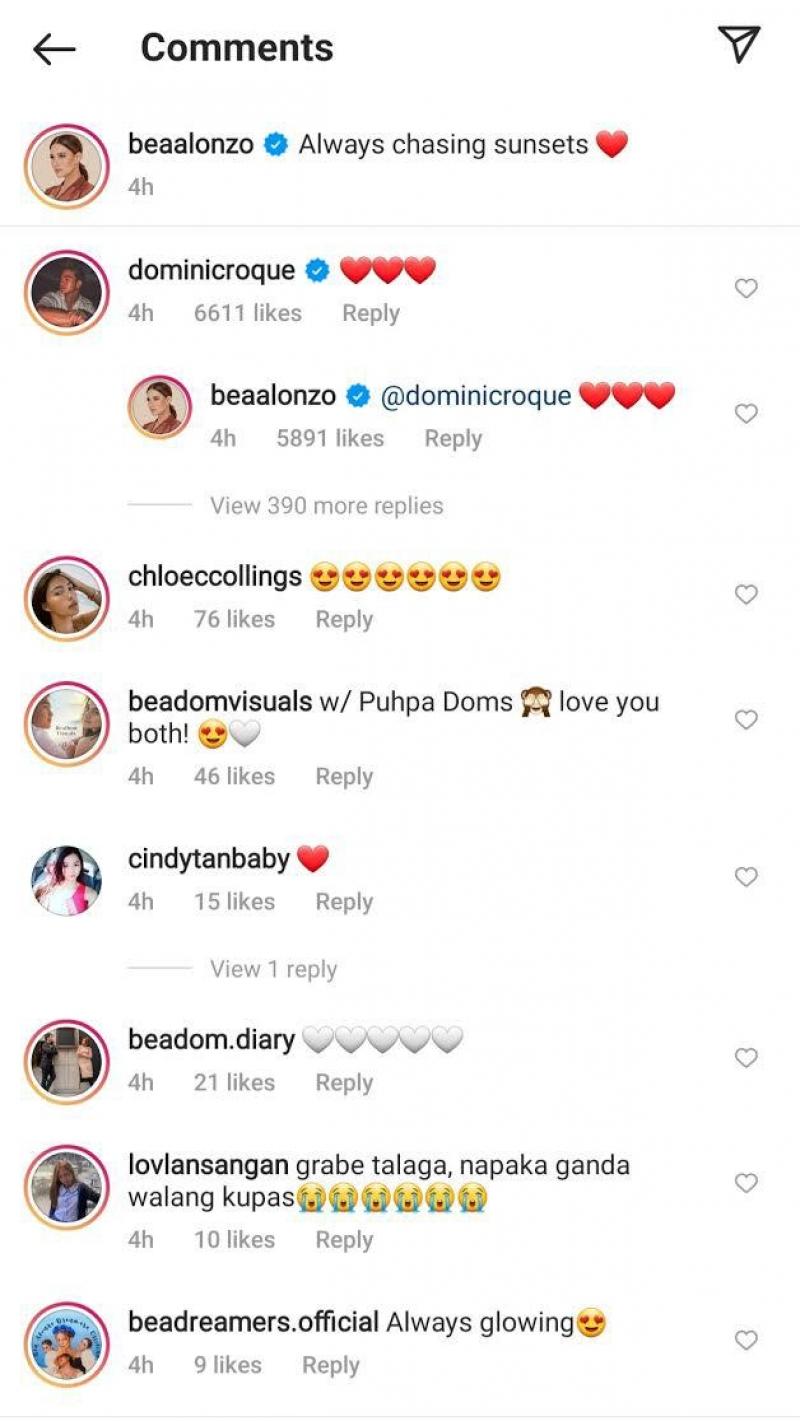Open beadreamers.official username profile
The width and height of the screenshot is (800, 1421).
253,1322
